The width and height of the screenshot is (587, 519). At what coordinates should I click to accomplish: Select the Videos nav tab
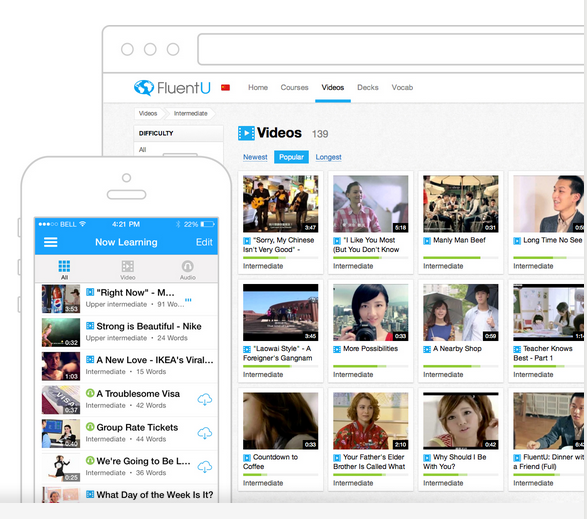pyautogui.click(x=332, y=87)
